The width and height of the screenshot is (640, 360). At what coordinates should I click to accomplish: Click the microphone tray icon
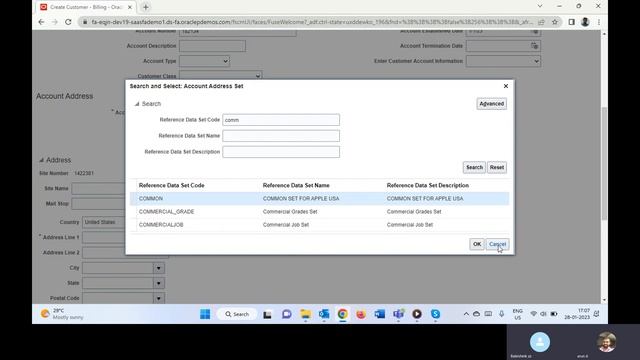click(x=501, y=314)
